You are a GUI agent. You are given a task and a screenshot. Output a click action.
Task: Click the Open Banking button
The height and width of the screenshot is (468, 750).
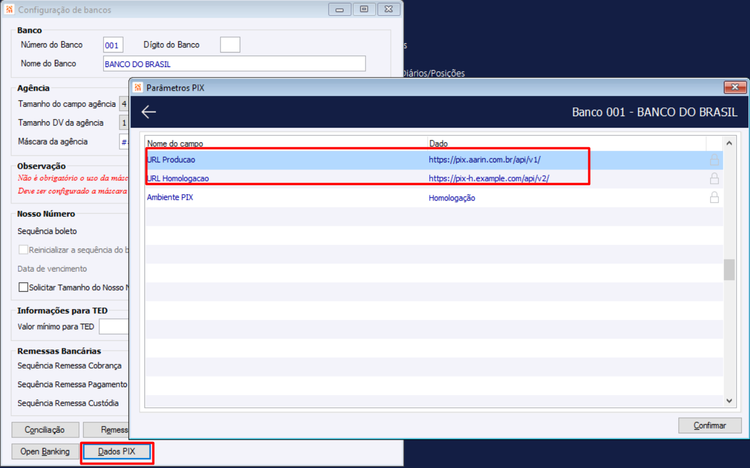(x=45, y=452)
